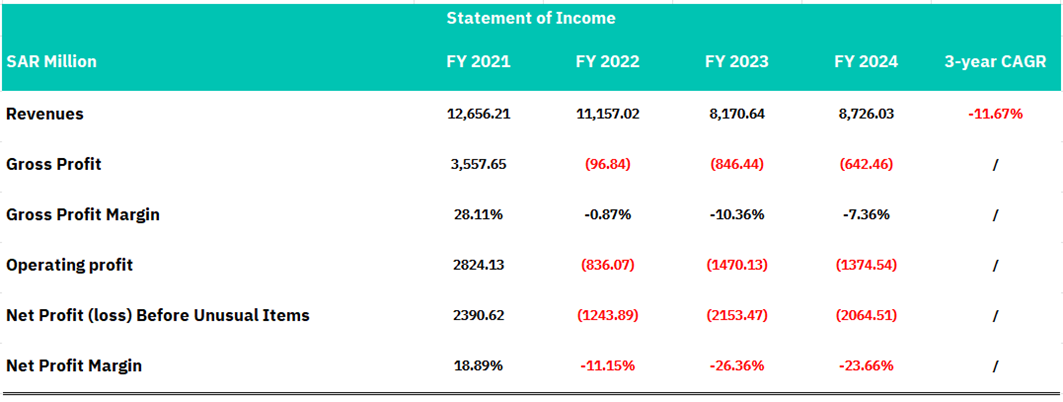Select the FY 2021 revenue value 12,656.21
Screen dimensions: 1063x402
click(x=478, y=114)
